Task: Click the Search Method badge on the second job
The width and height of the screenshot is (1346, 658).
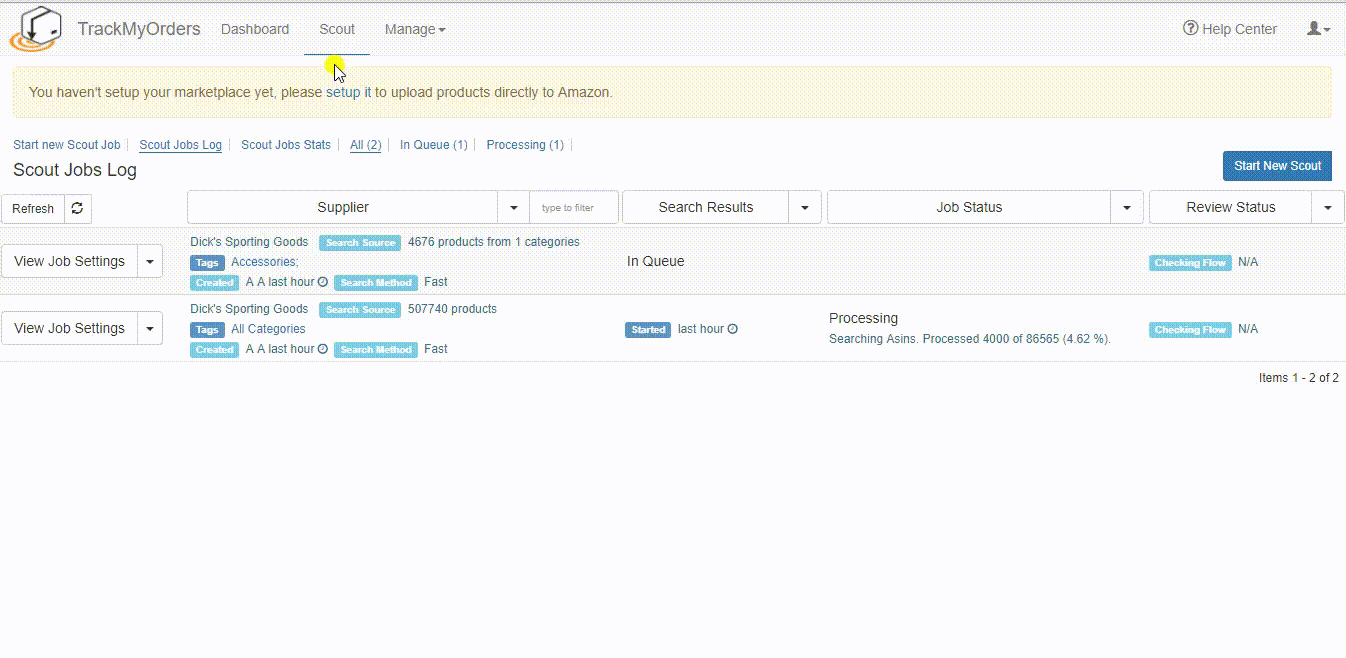Action: (x=375, y=349)
